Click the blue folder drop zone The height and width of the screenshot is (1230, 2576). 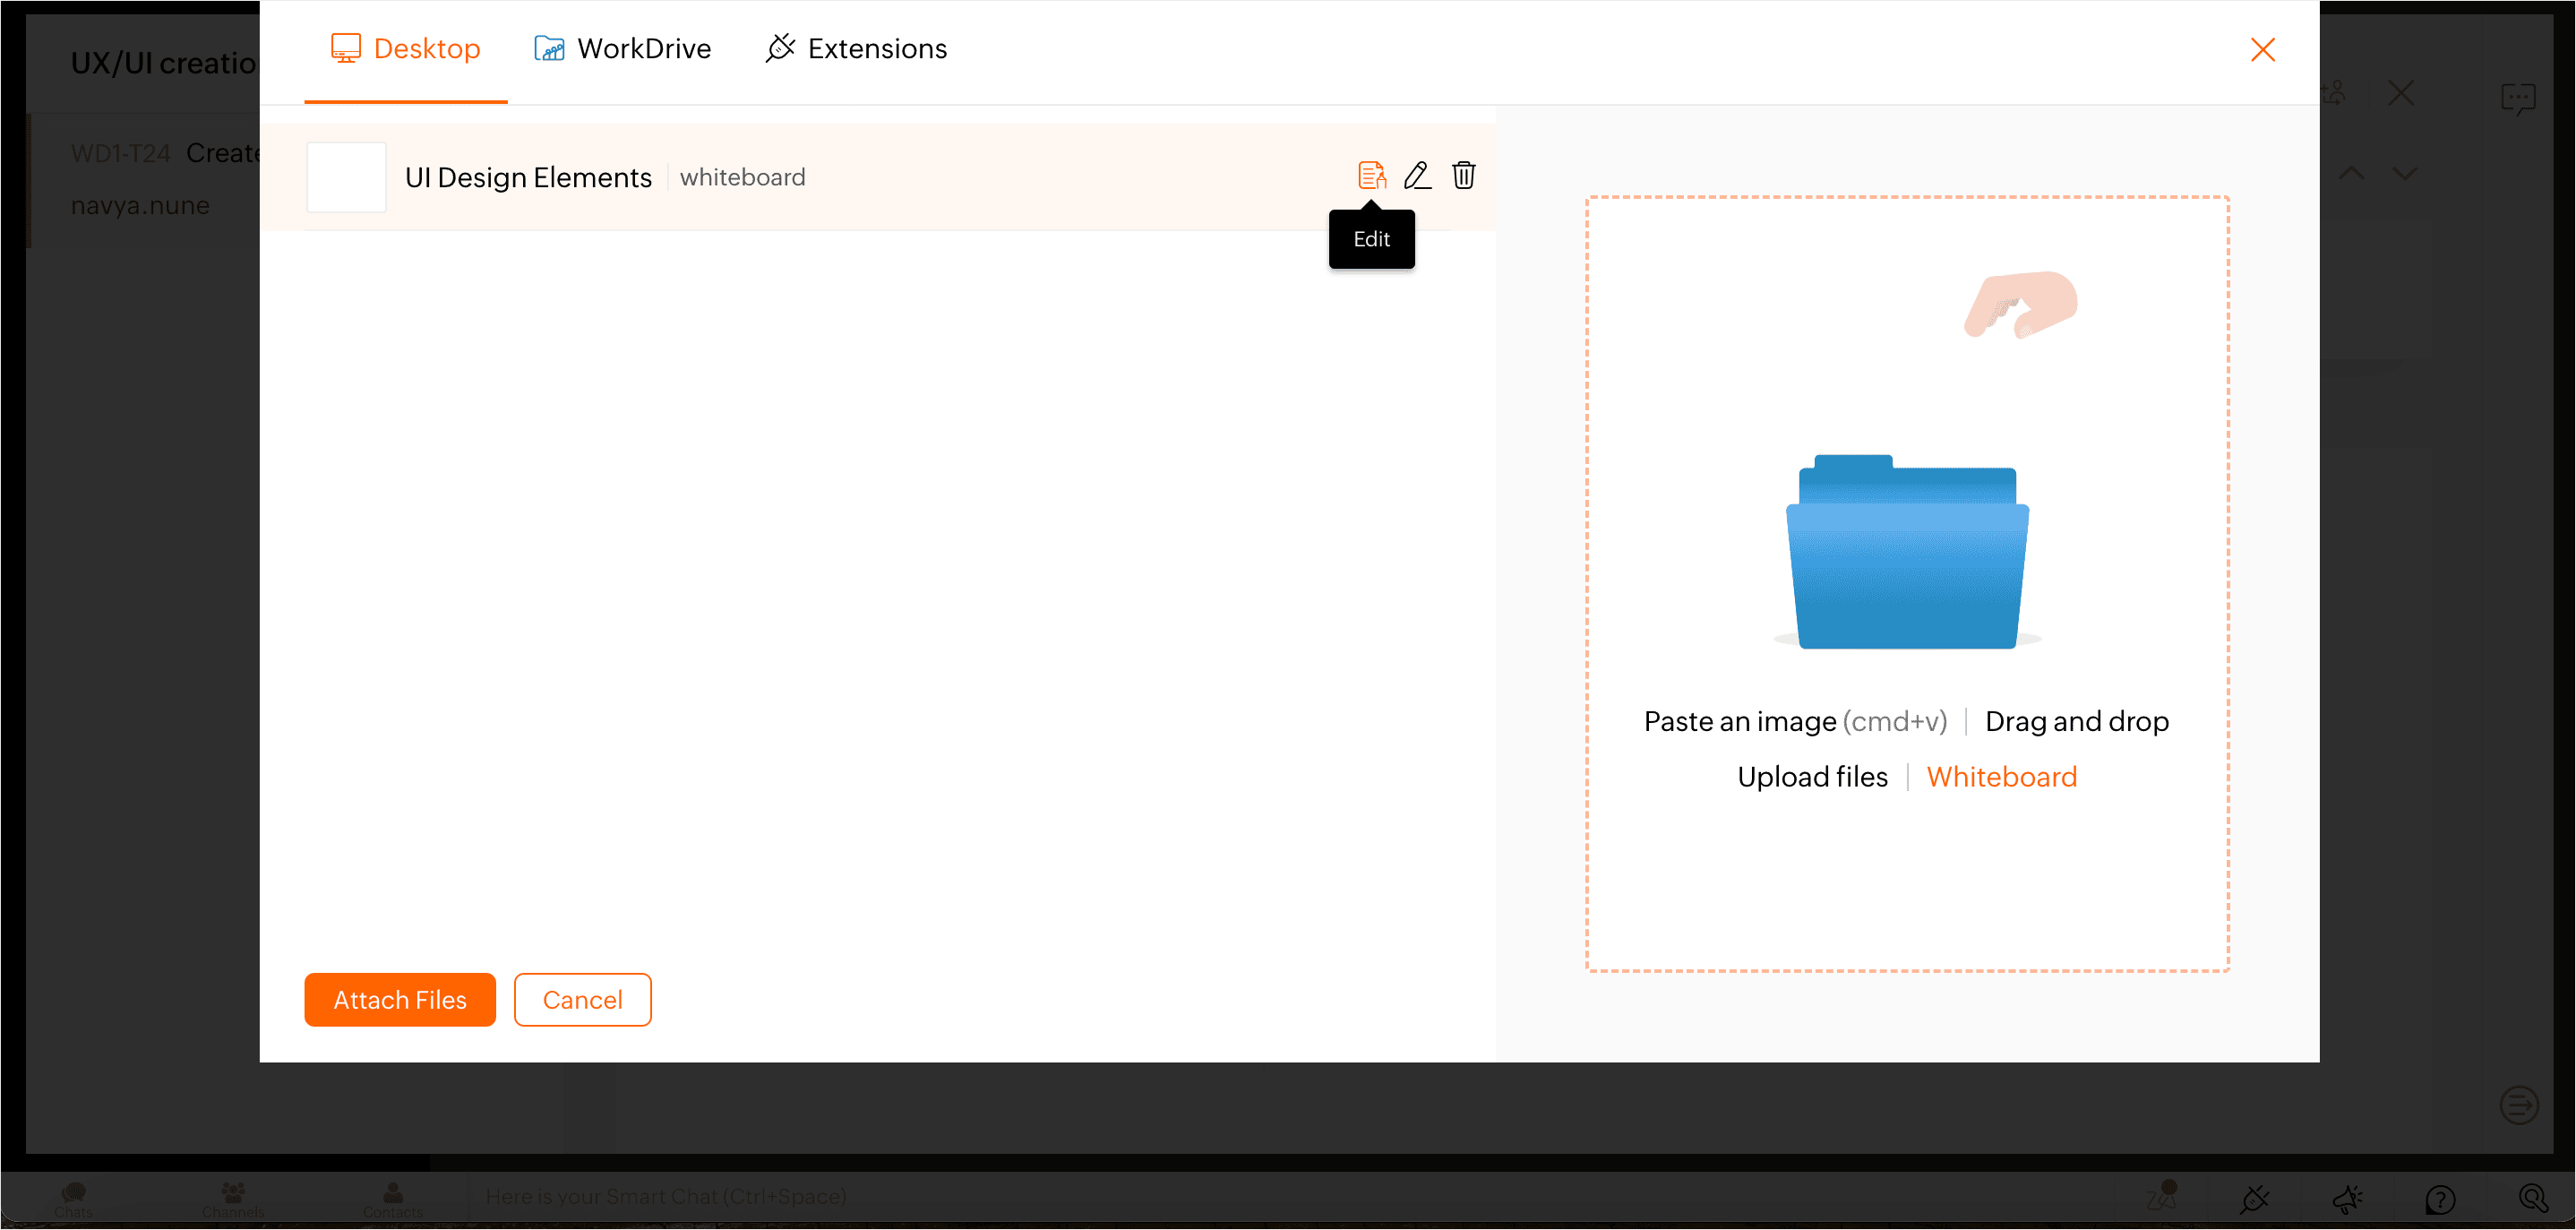1907,553
